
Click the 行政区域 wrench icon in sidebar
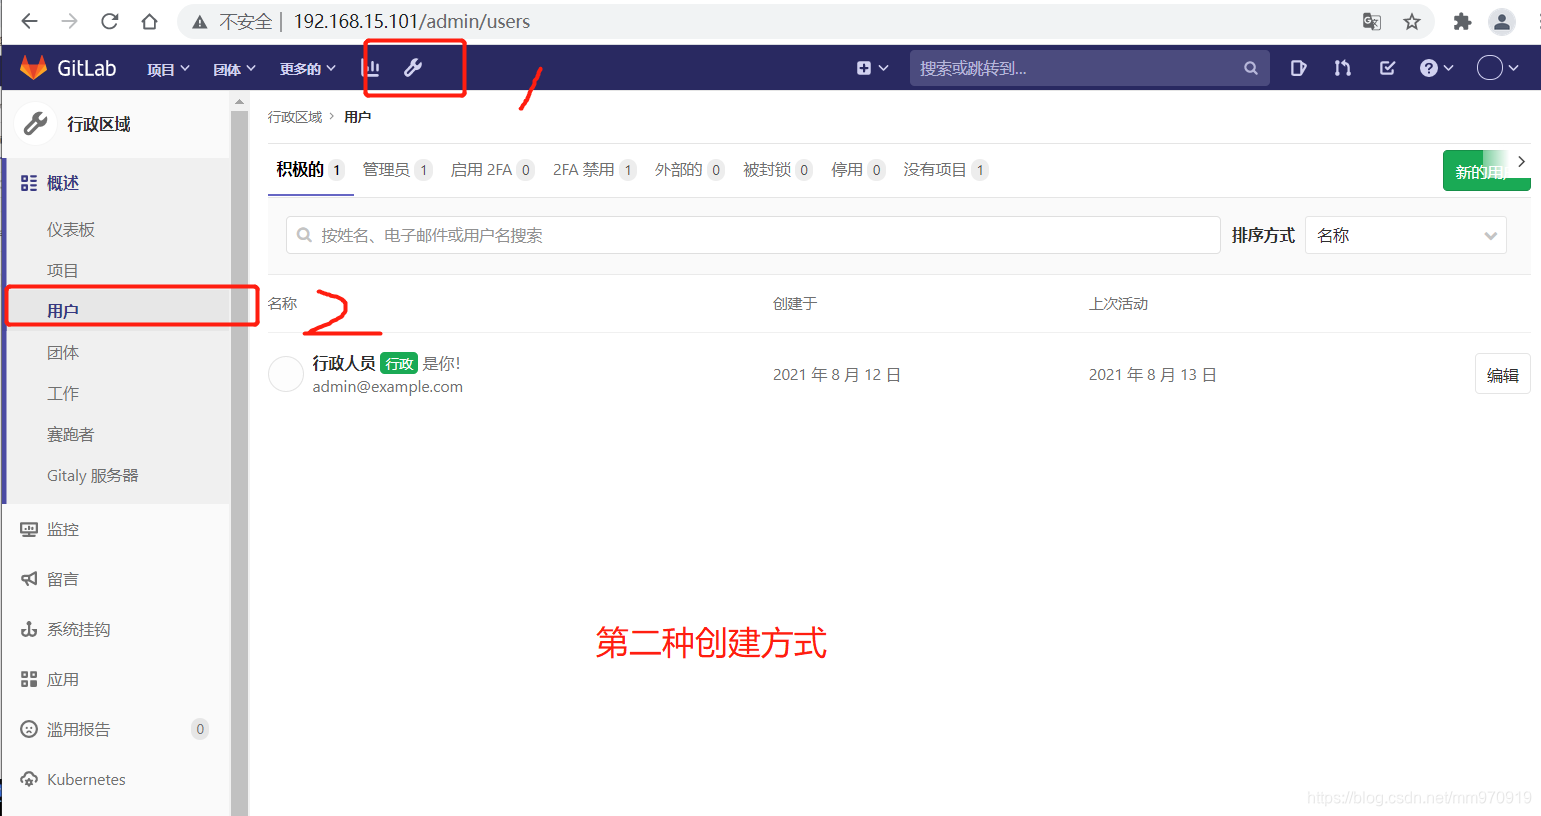pyautogui.click(x=36, y=123)
